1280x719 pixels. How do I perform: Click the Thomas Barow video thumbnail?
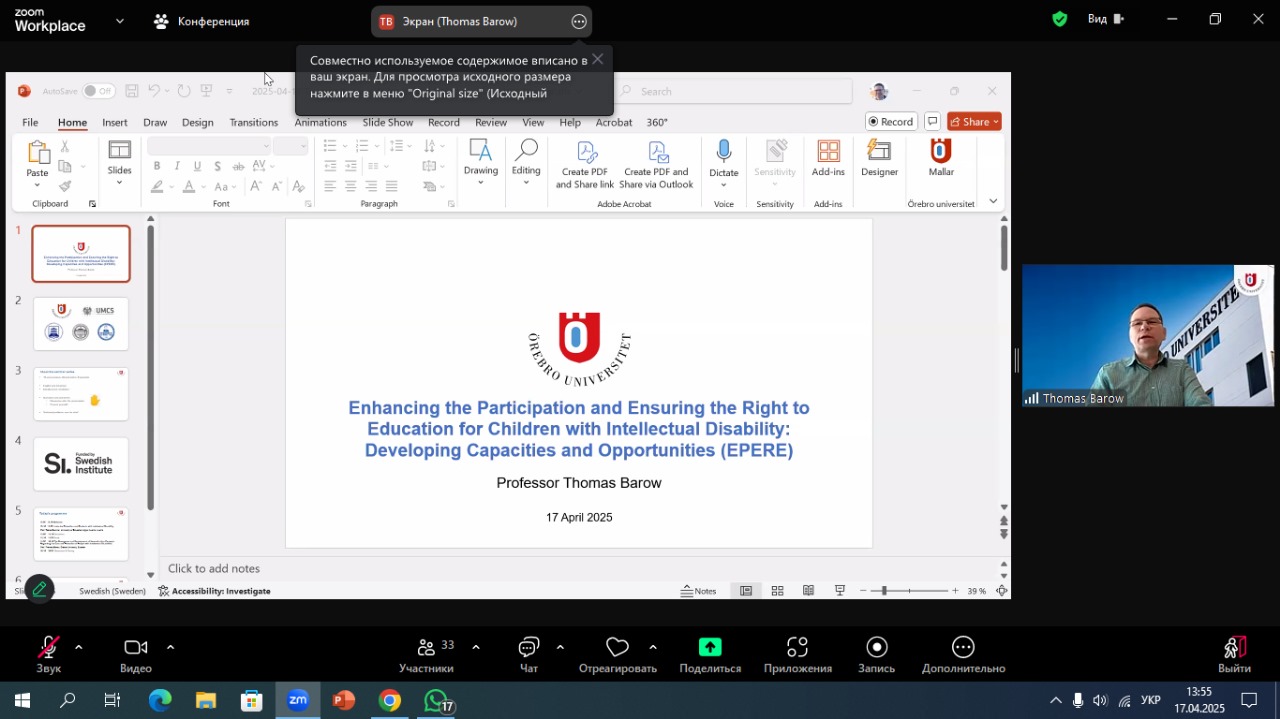coord(1147,335)
